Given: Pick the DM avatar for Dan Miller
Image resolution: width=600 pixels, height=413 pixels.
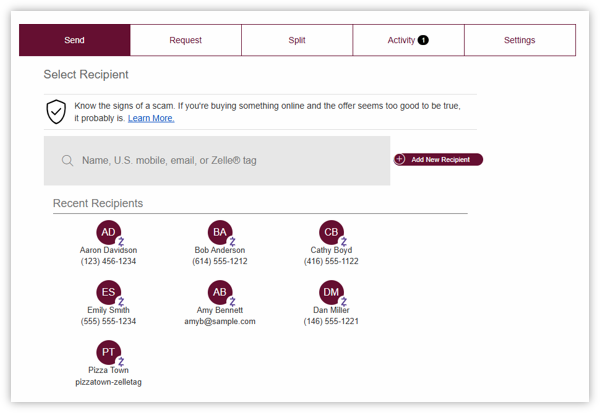Looking at the screenshot, I should click(x=331, y=292).
